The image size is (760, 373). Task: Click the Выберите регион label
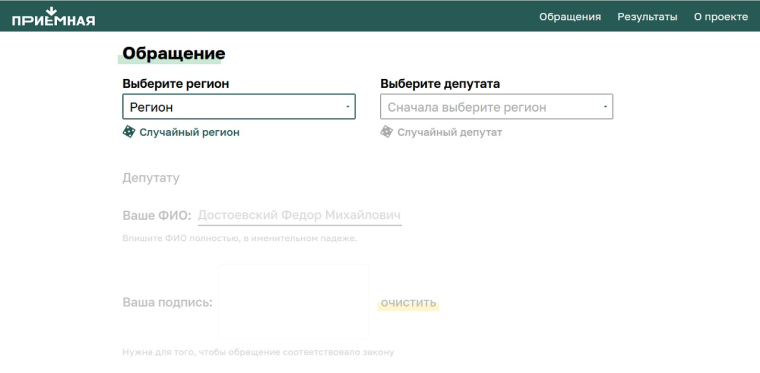[x=176, y=84]
